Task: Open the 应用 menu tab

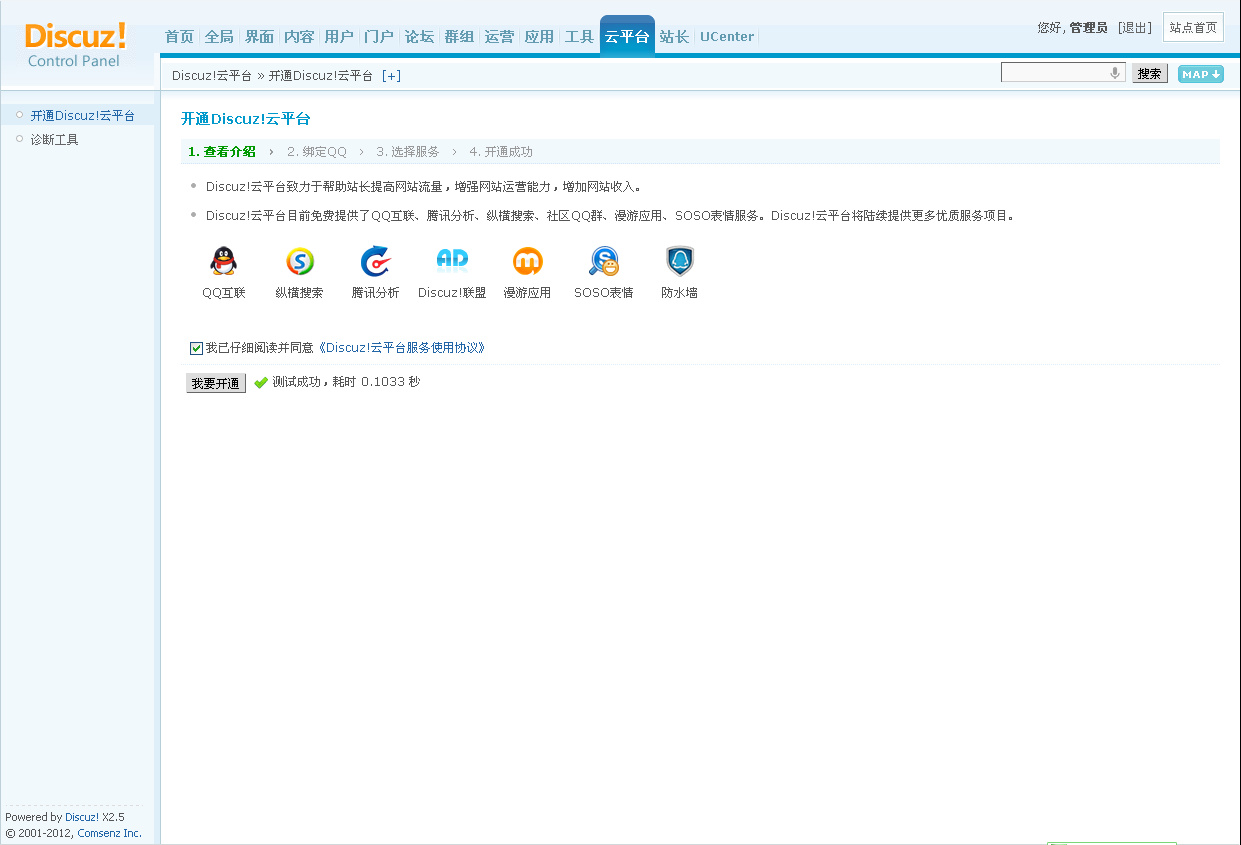Action: (x=539, y=37)
